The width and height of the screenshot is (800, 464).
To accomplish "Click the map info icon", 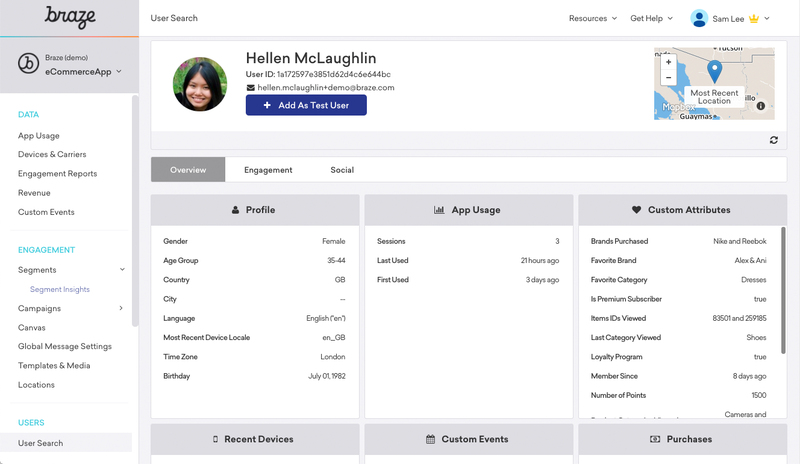I will [x=761, y=106].
